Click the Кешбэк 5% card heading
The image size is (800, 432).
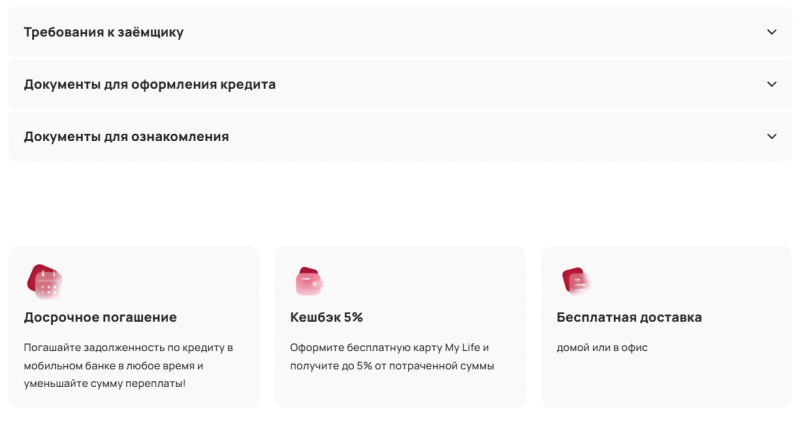tap(326, 317)
